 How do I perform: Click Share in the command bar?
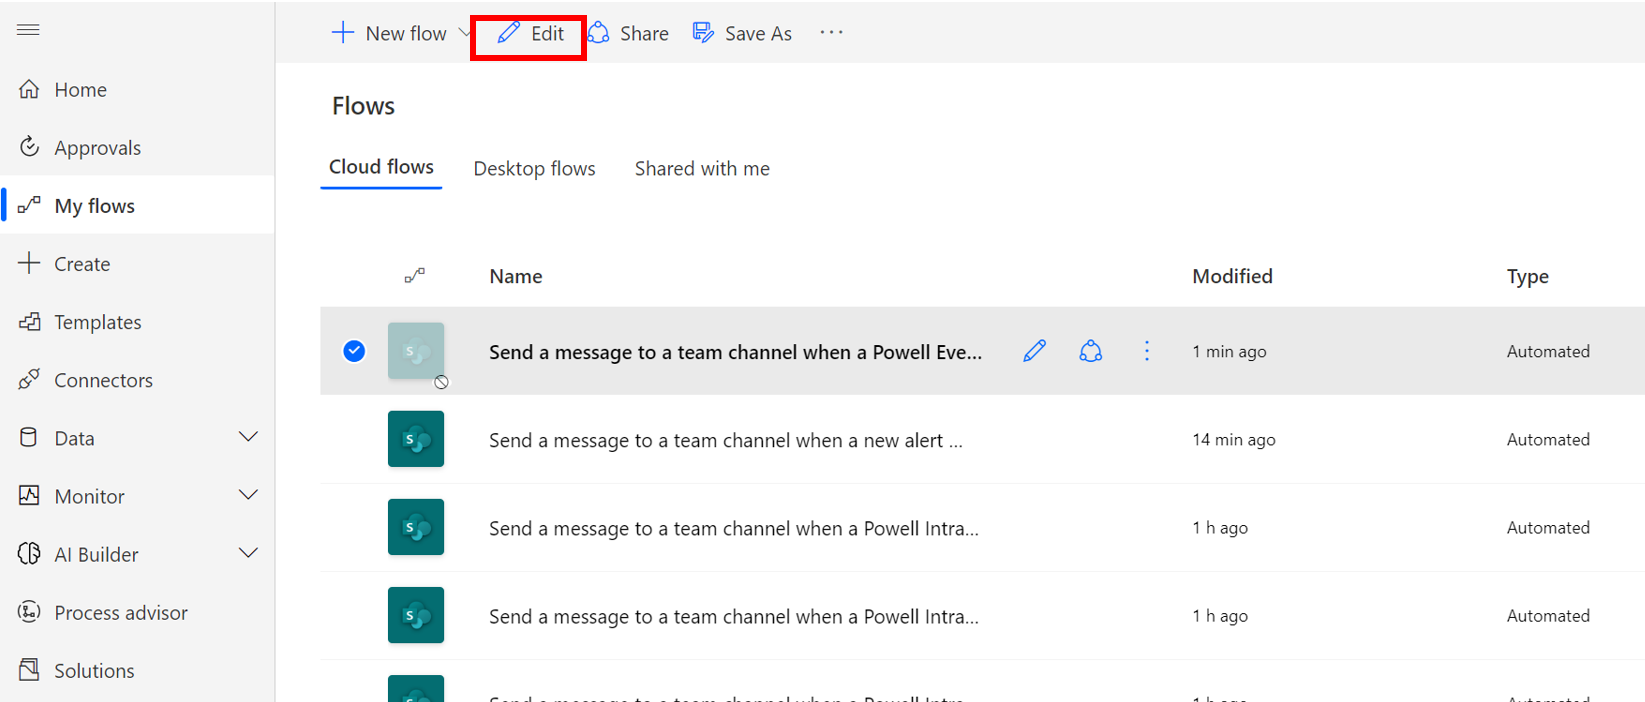point(629,33)
